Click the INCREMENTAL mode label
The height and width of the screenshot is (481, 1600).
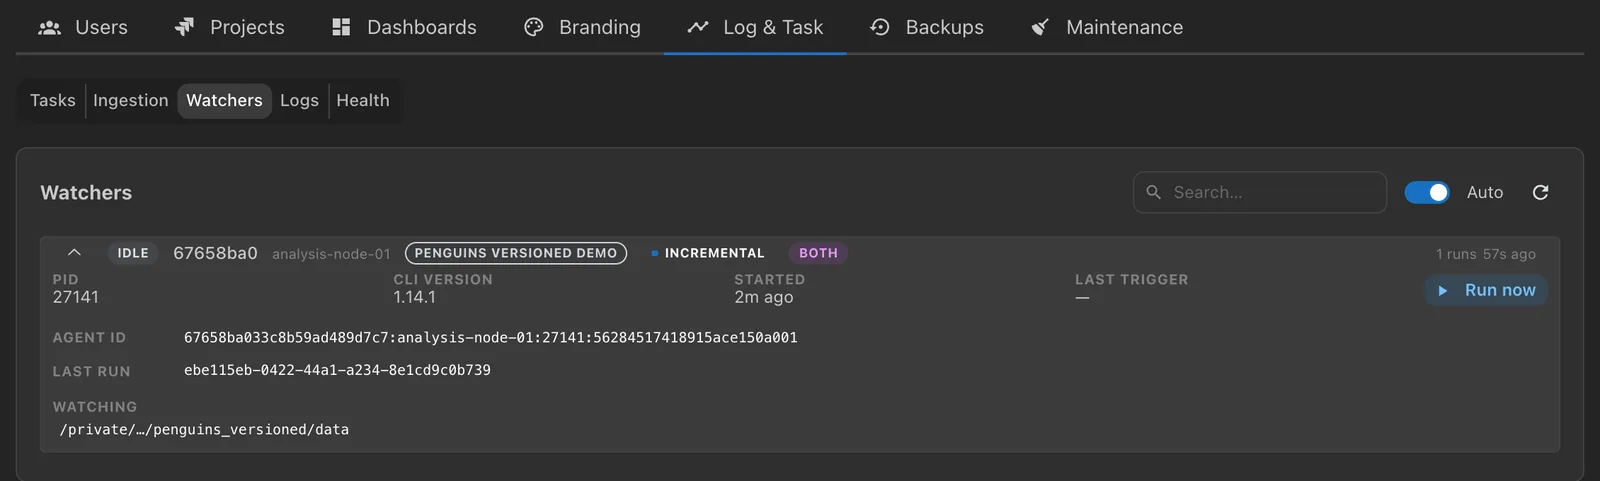(714, 253)
